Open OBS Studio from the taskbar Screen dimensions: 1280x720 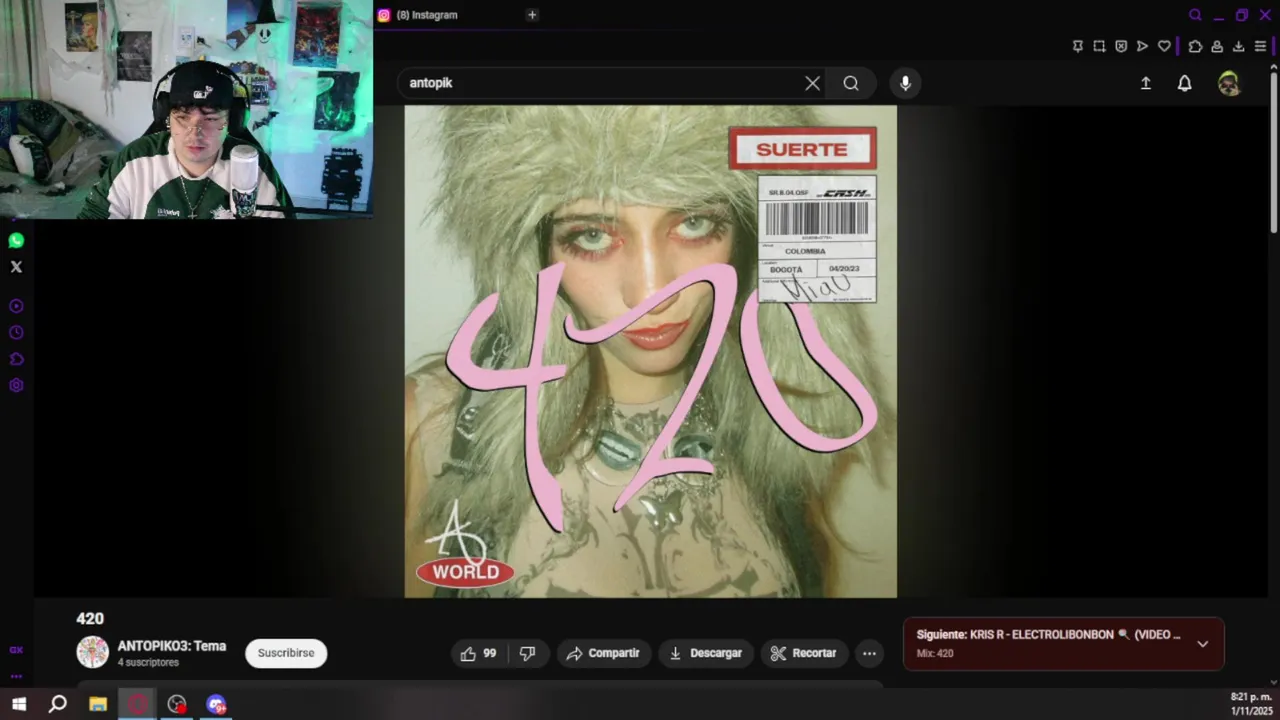[177, 704]
